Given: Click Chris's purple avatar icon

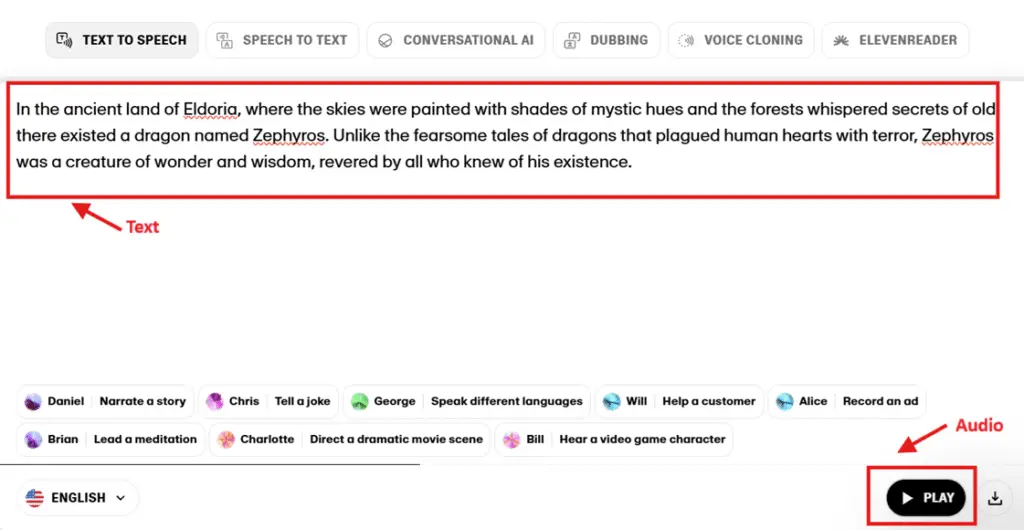Looking at the screenshot, I should 214,401.
